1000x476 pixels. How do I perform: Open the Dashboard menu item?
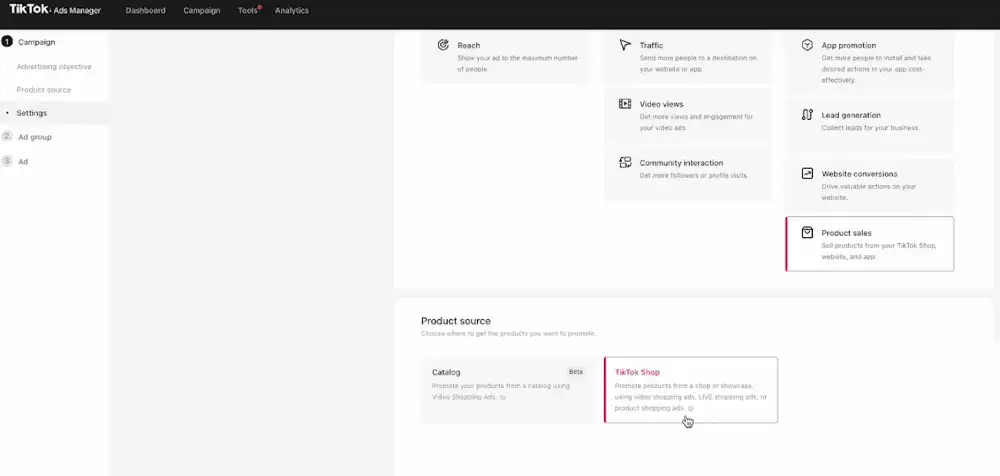tap(145, 11)
